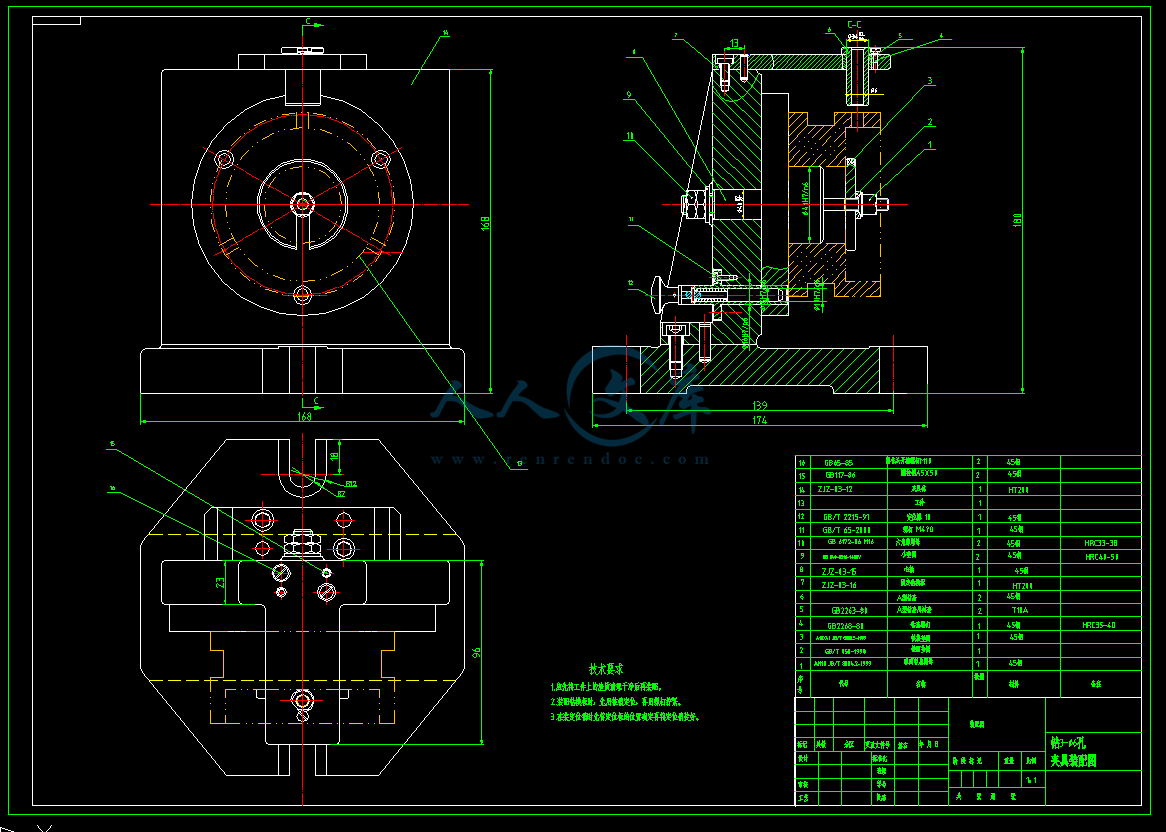Screen dimensions: 1166x832
Task: Select the 174 overall length dimension text
Action: click(x=759, y=420)
